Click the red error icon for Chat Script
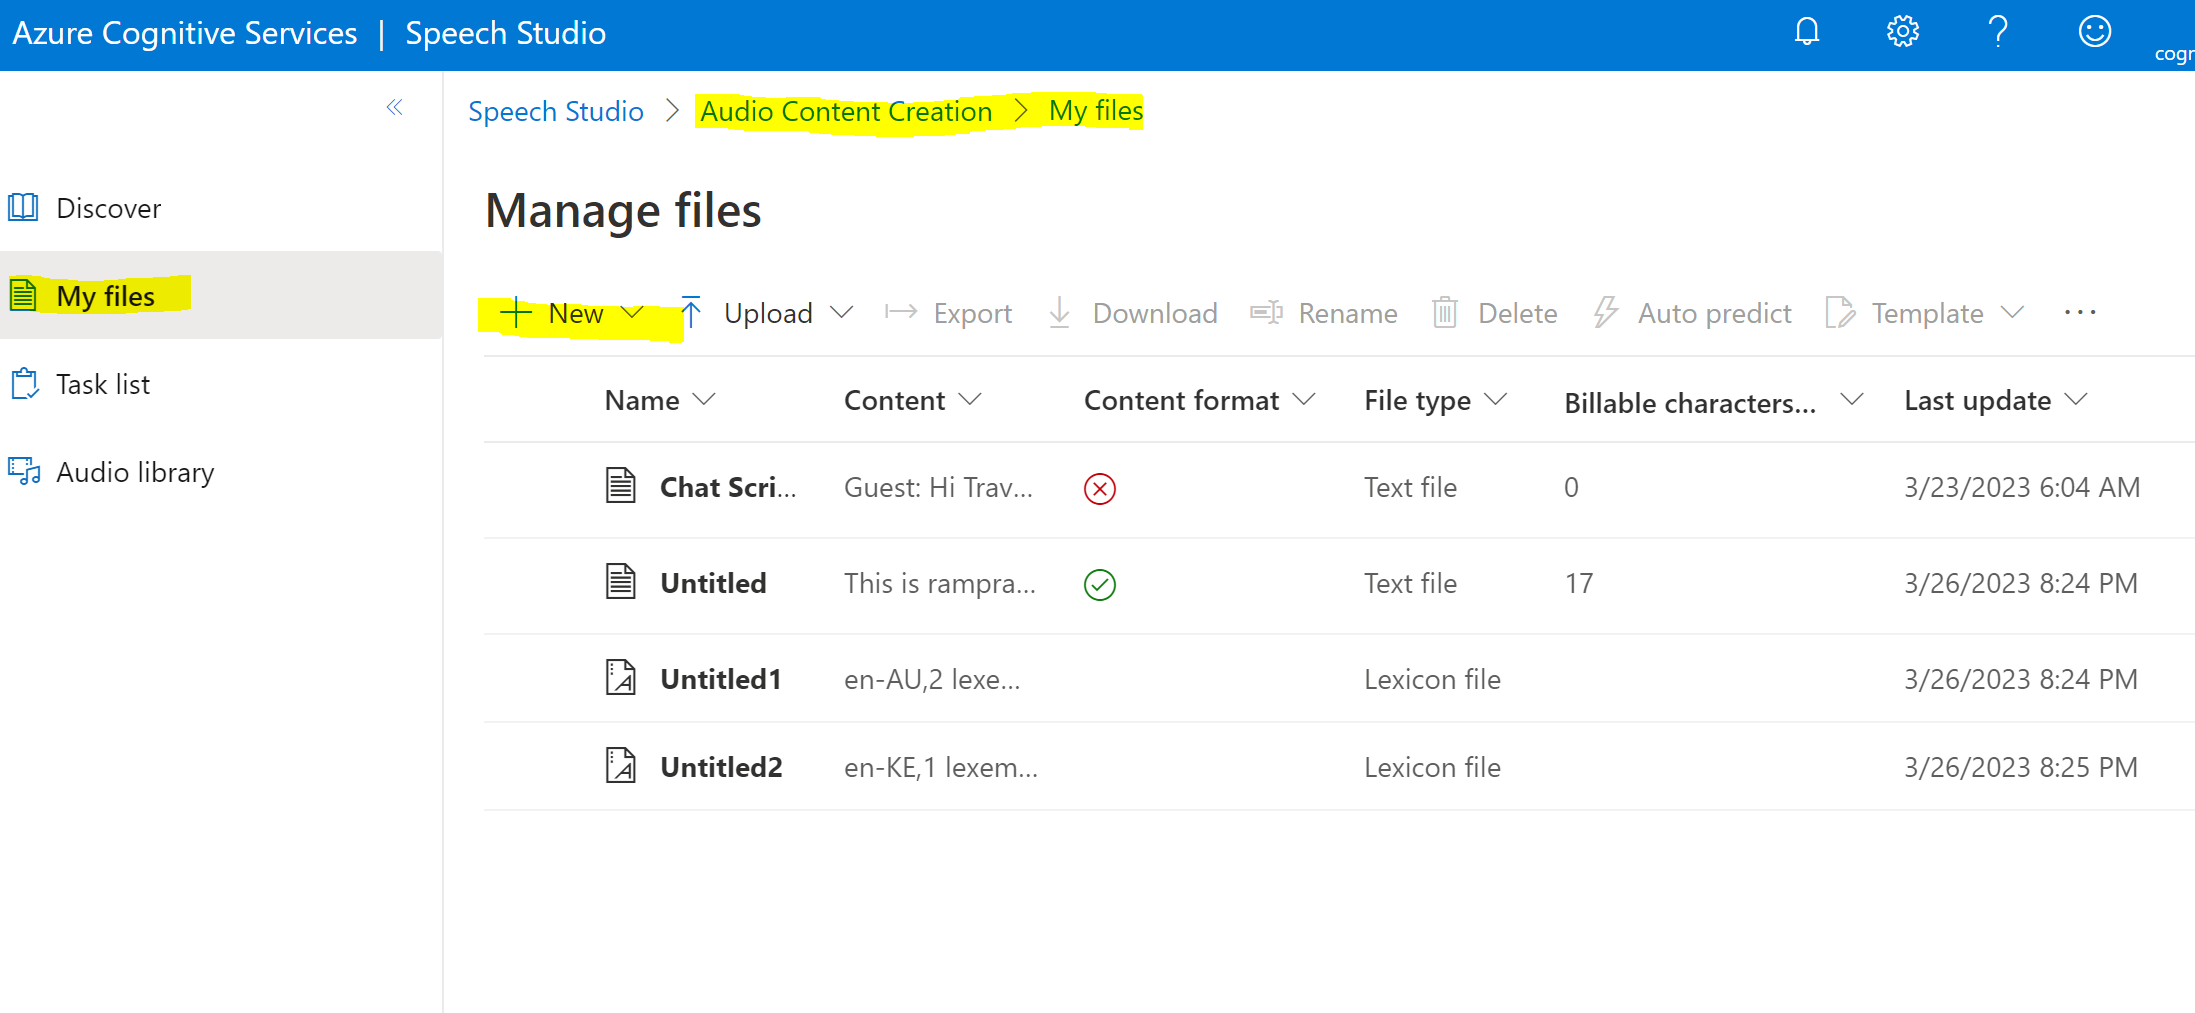 coord(1100,488)
